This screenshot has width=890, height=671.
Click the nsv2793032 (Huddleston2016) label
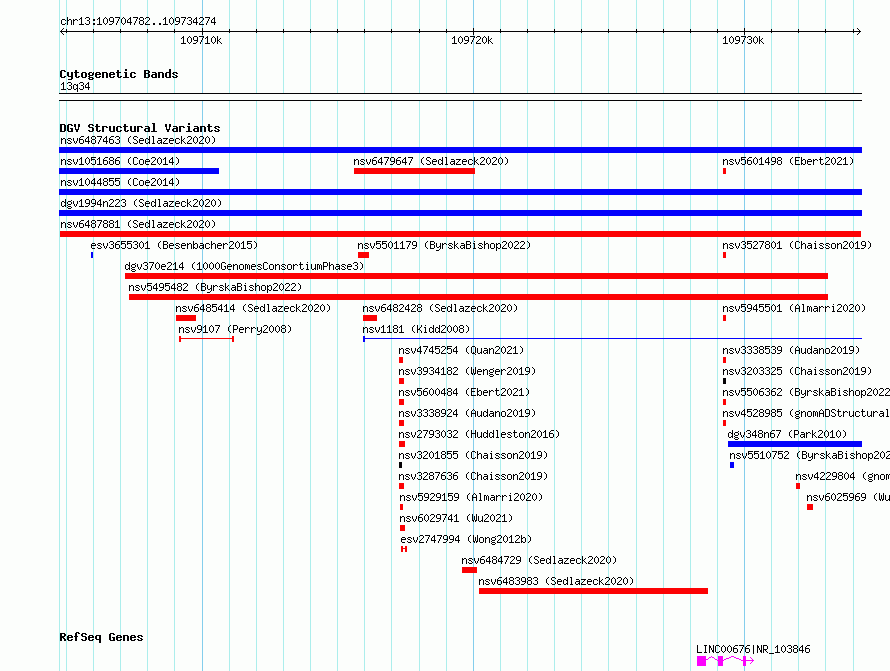[479, 434]
